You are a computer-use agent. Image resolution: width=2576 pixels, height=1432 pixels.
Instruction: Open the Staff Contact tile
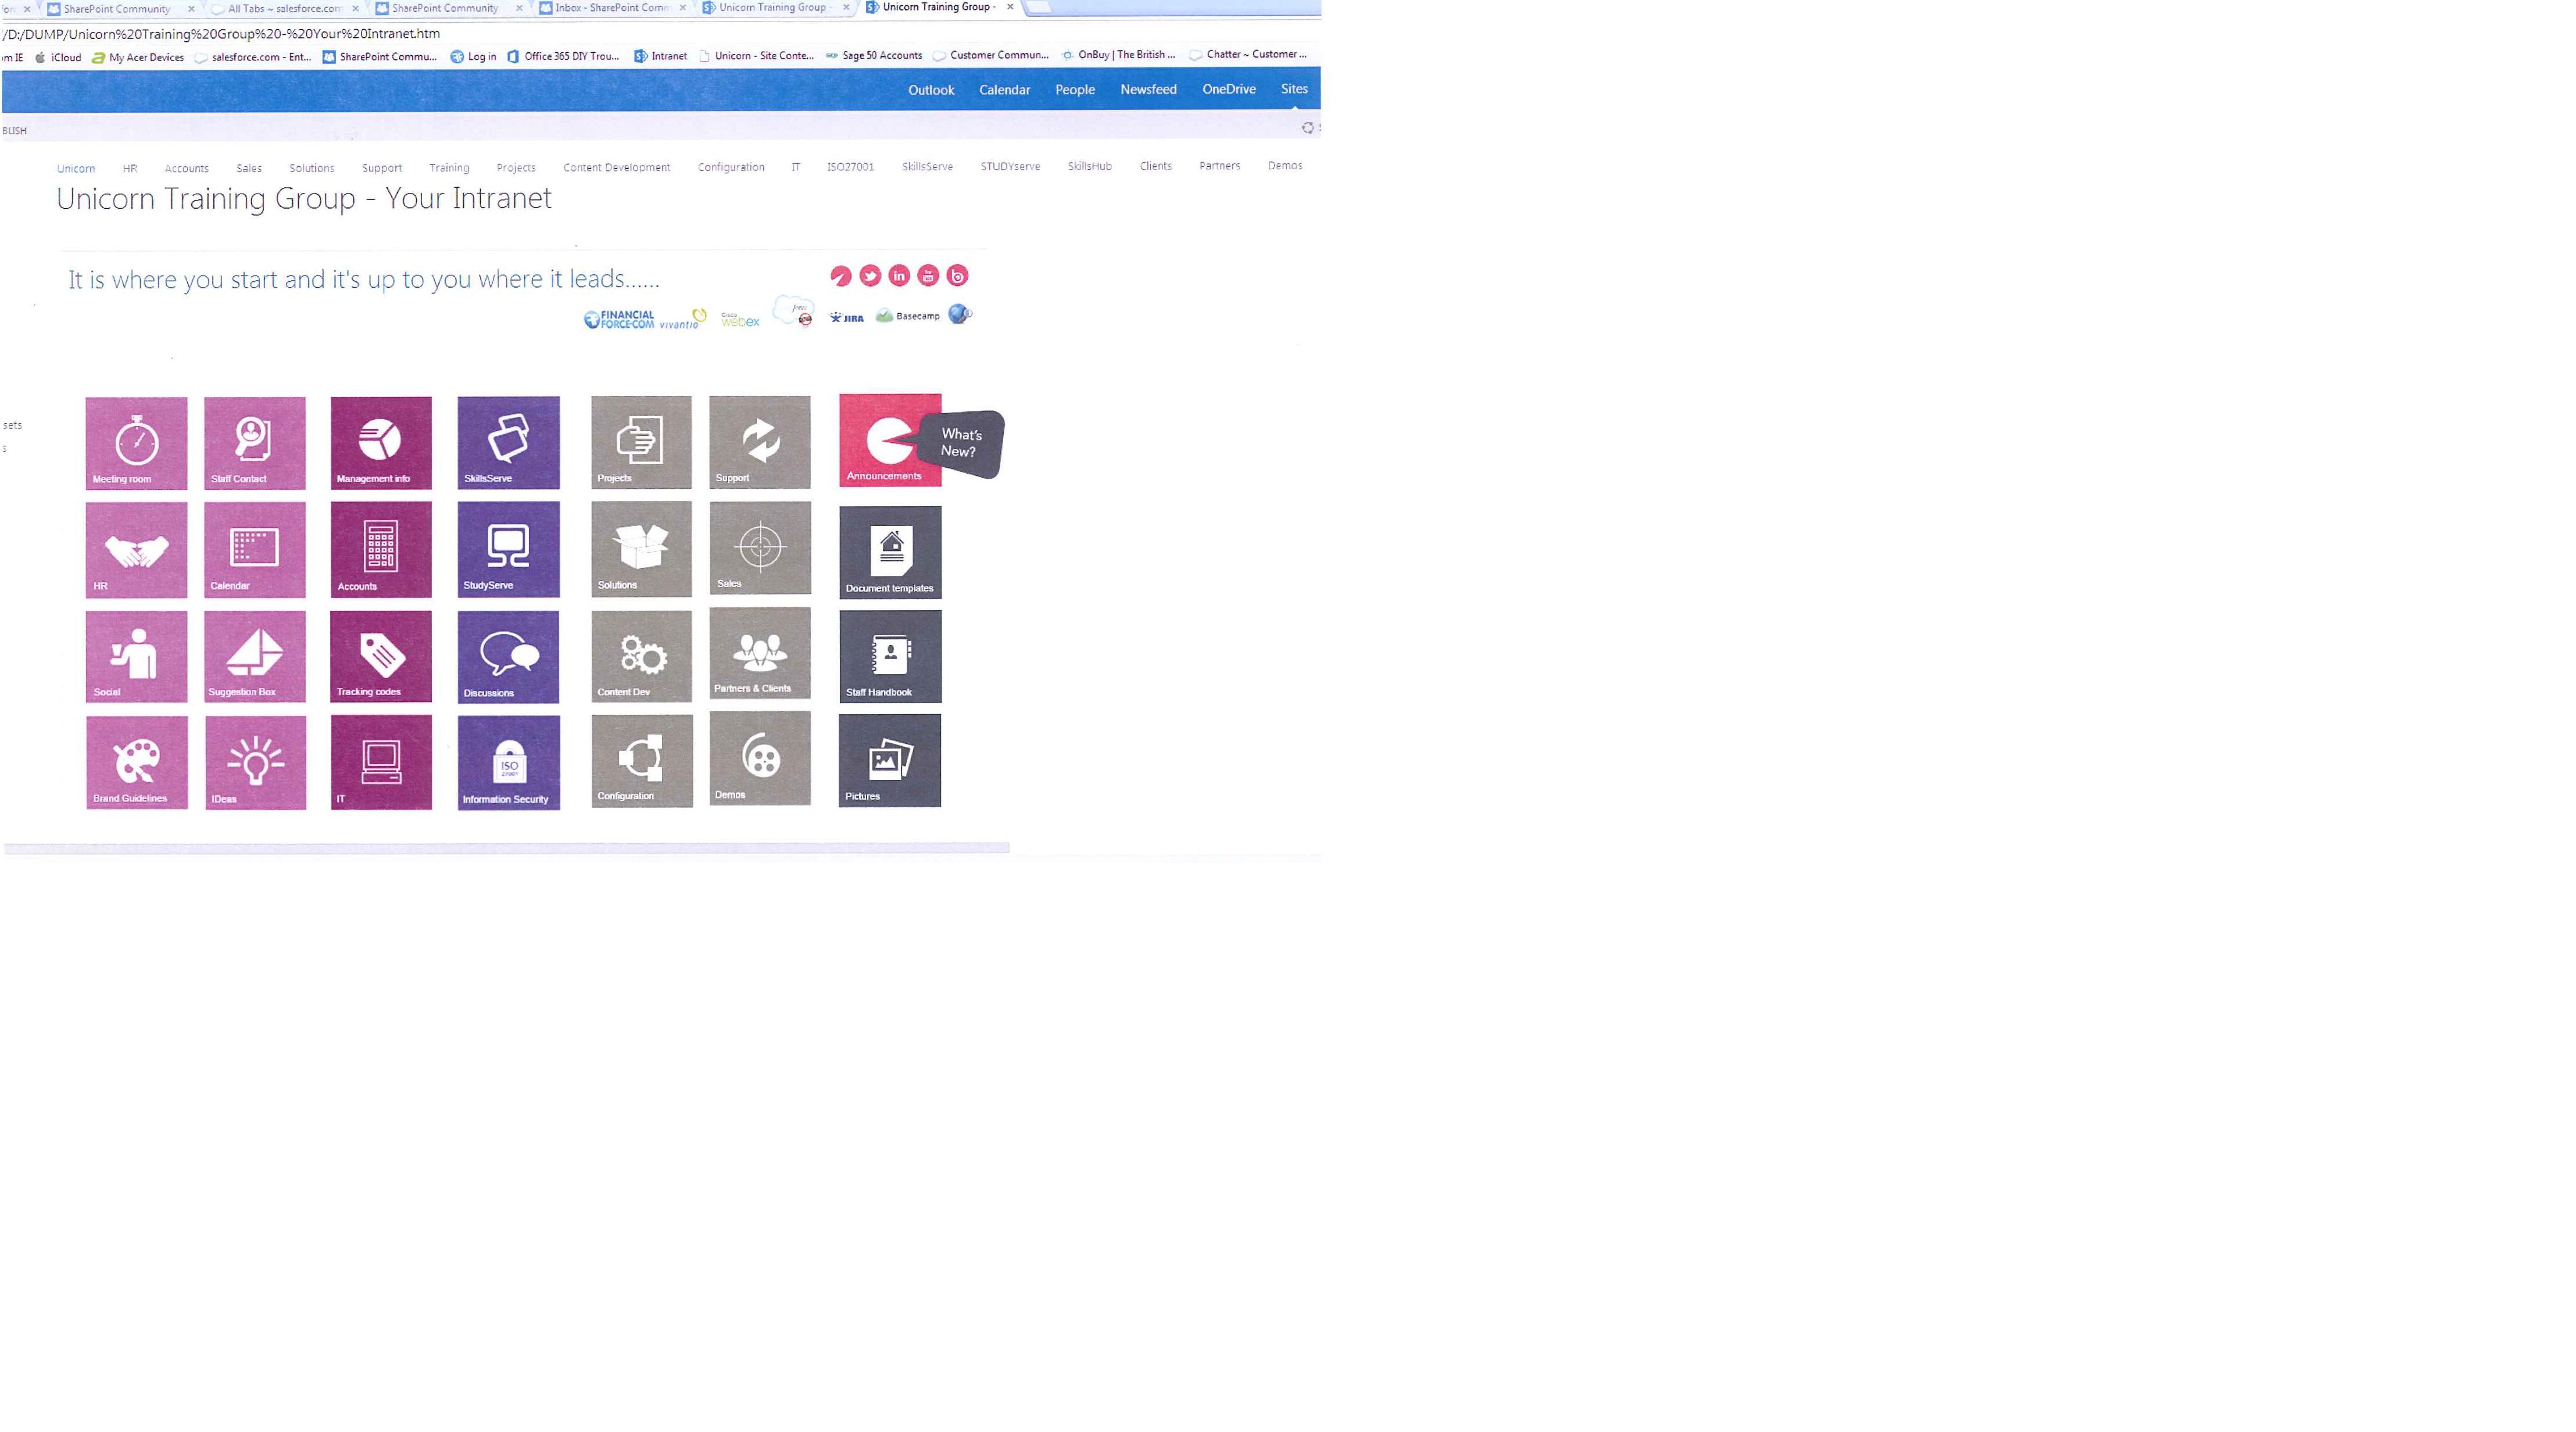(x=255, y=443)
